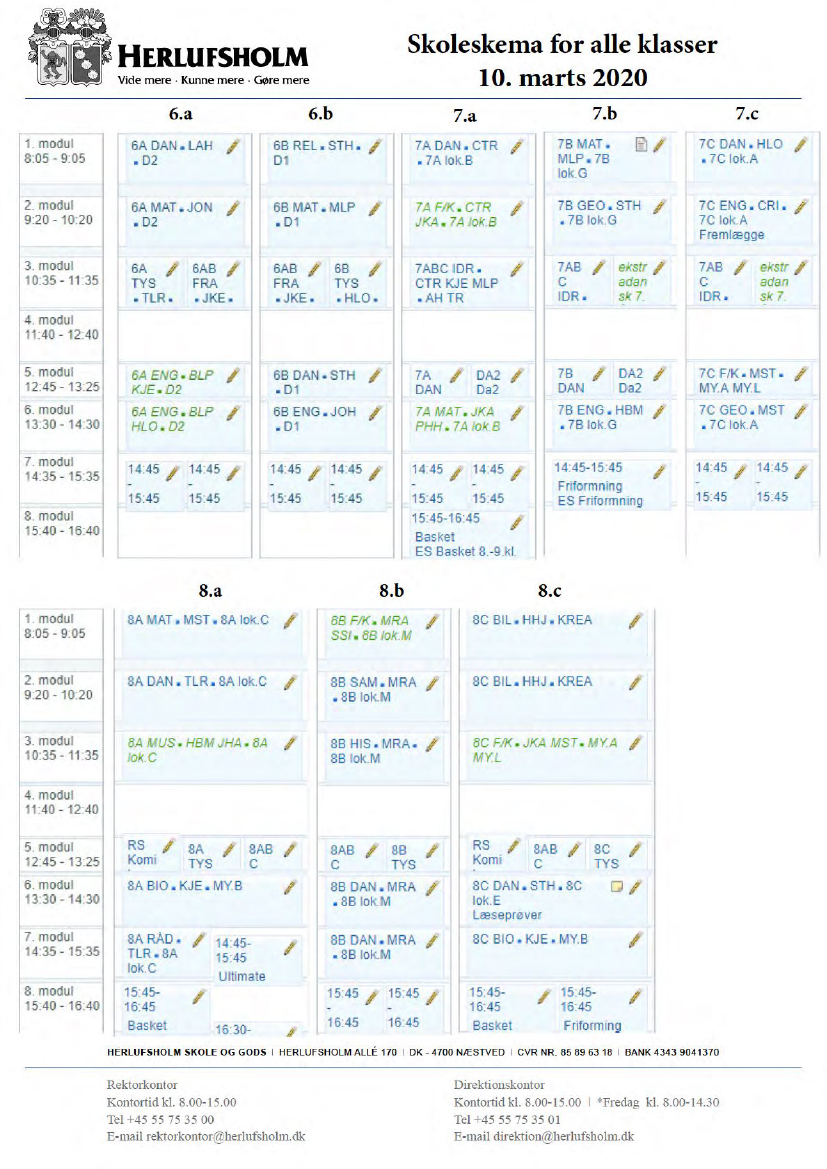Edit 8C BIO KJE lesson pencil
The height and width of the screenshot is (1169, 827).
coord(634,940)
